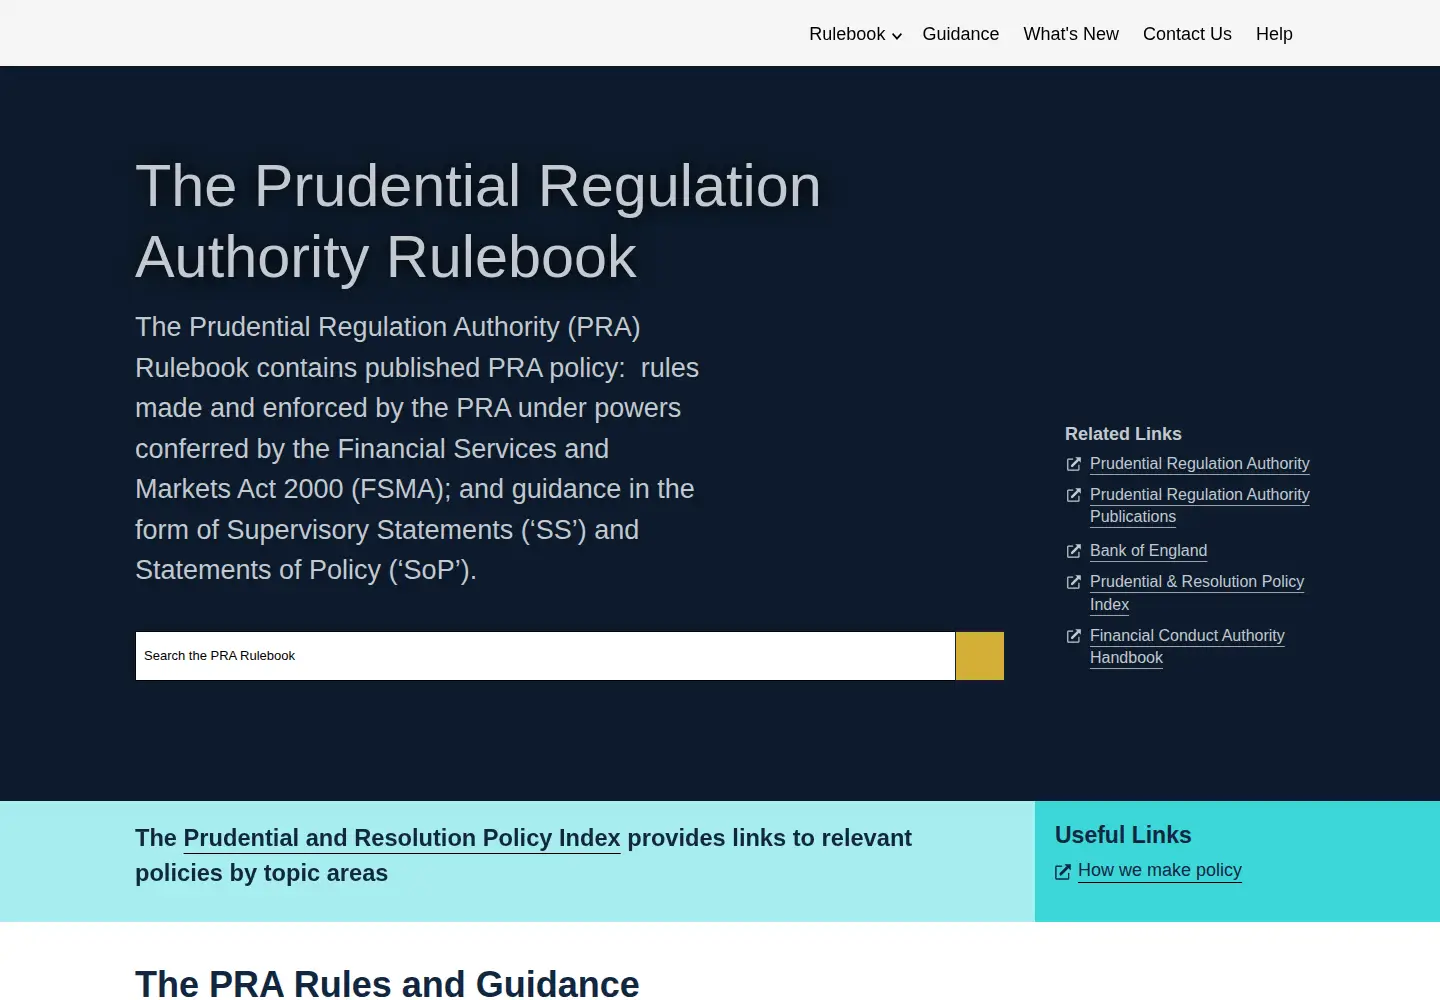
Task: Click the 'Related Links' heading text
Action: (x=1123, y=434)
